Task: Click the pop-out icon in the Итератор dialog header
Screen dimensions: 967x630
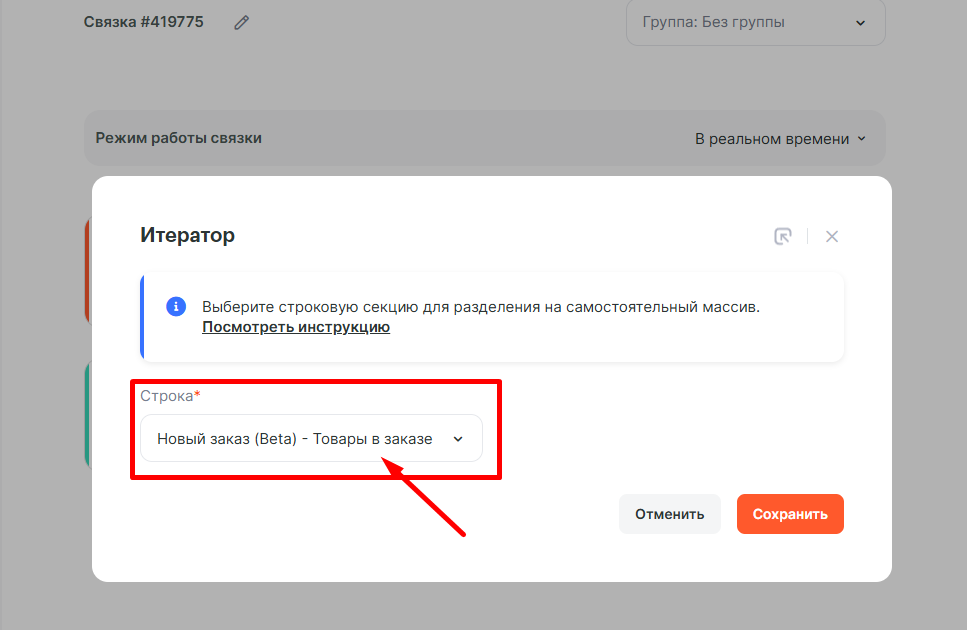Action: click(x=783, y=237)
